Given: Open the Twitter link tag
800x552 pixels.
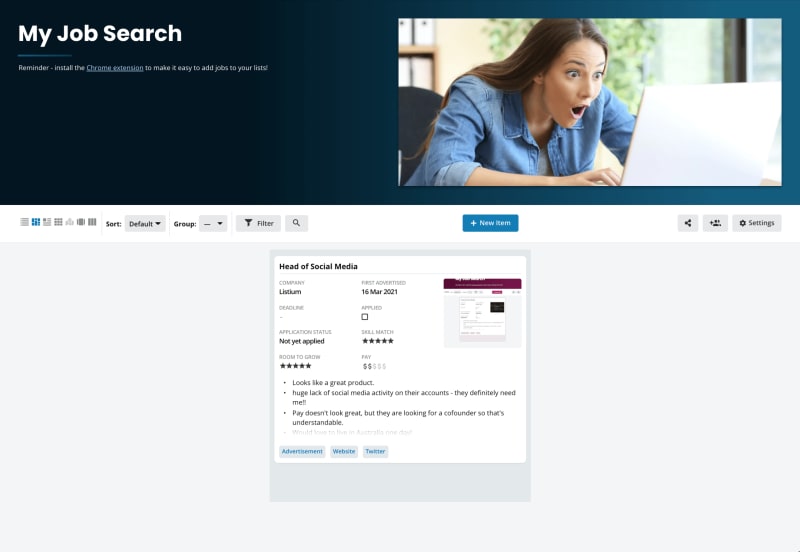Looking at the screenshot, I should (x=375, y=452).
